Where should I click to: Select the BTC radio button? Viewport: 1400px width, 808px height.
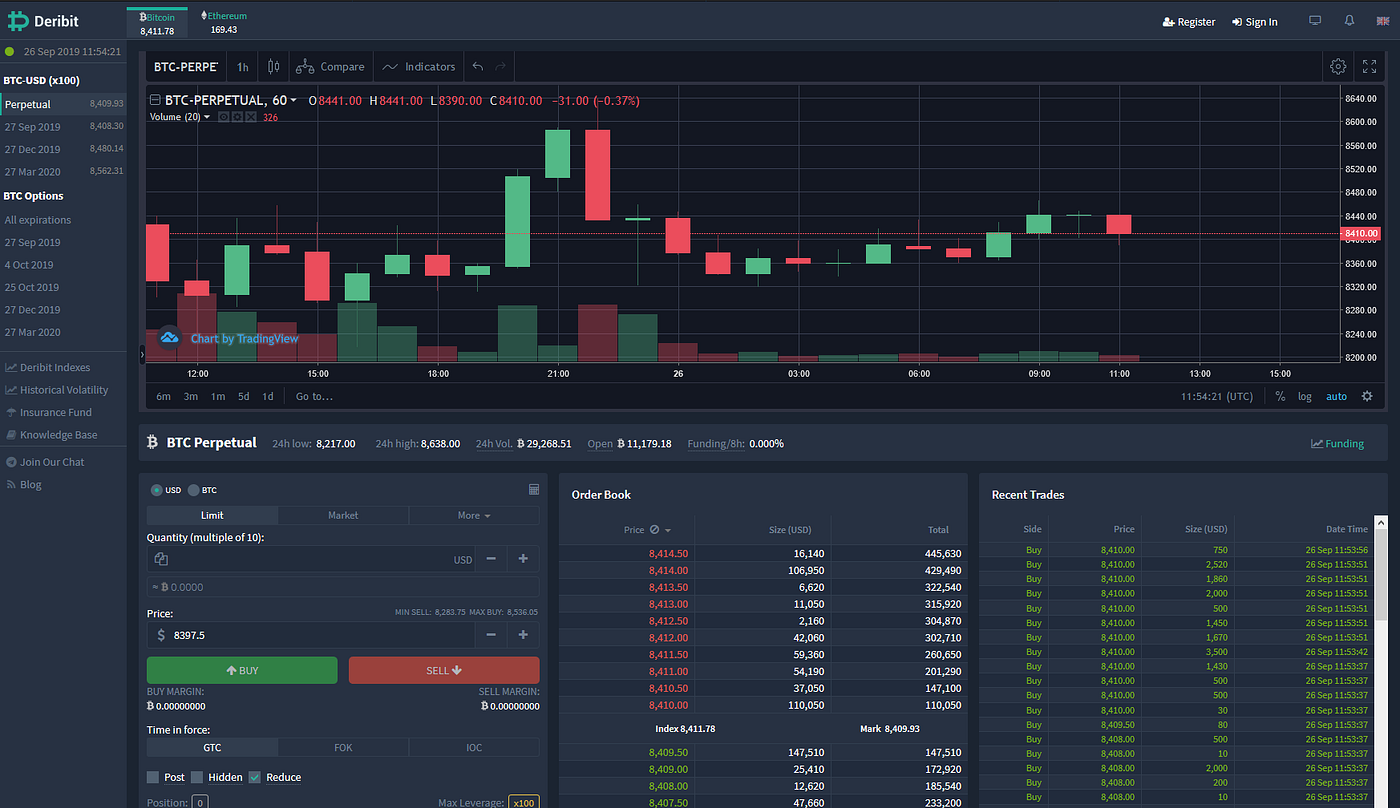click(x=193, y=490)
